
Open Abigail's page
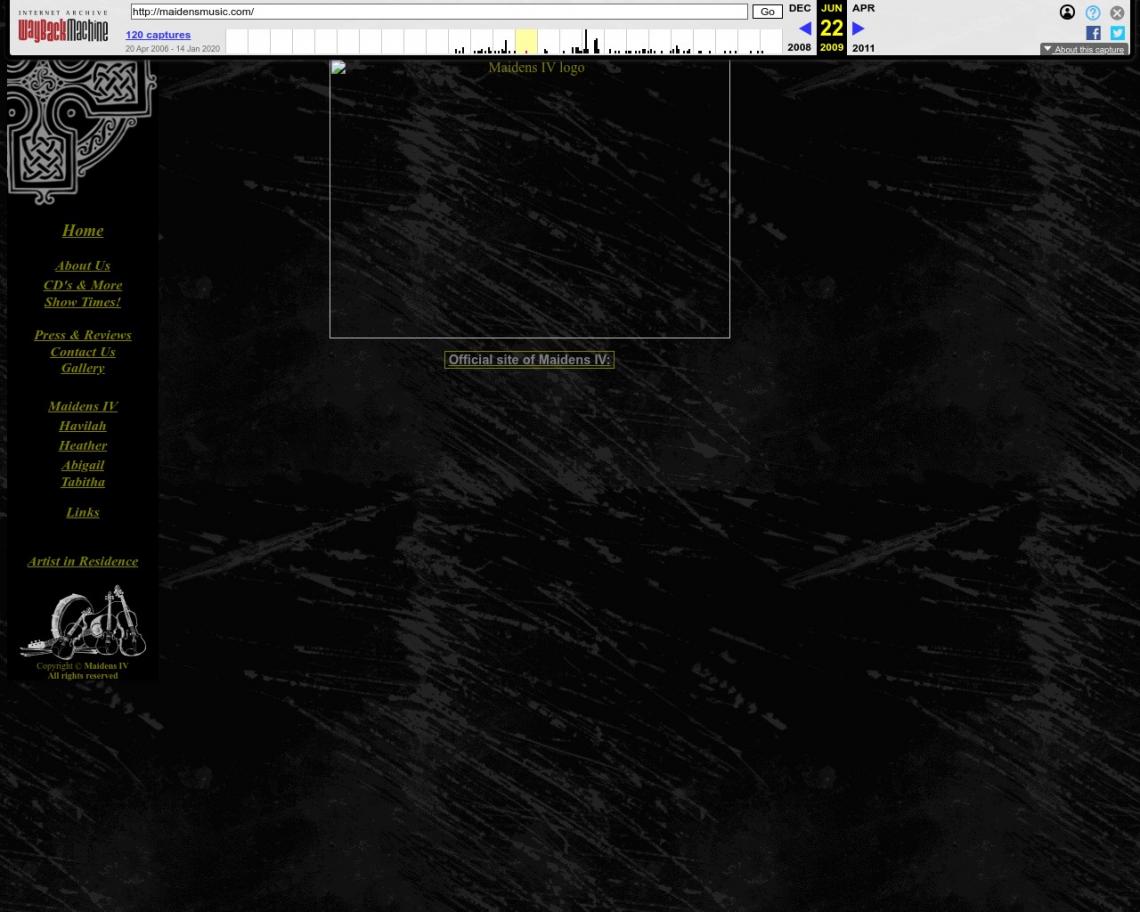pyautogui.click(x=82, y=465)
